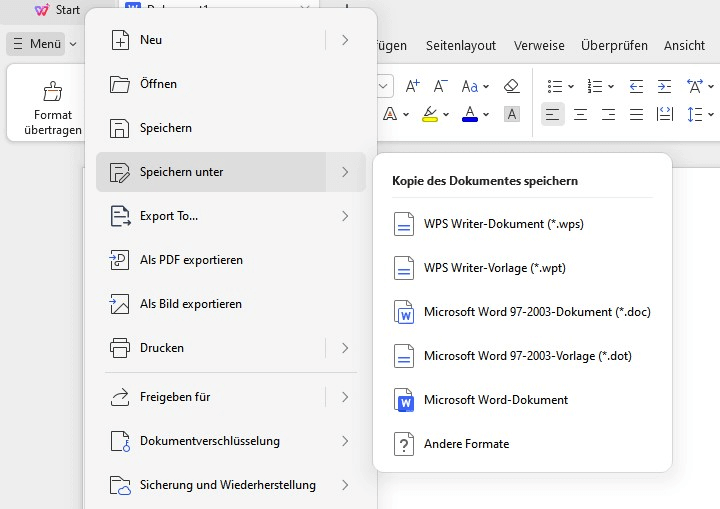Open the numbered list dropdown arrow

click(x=611, y=86)
